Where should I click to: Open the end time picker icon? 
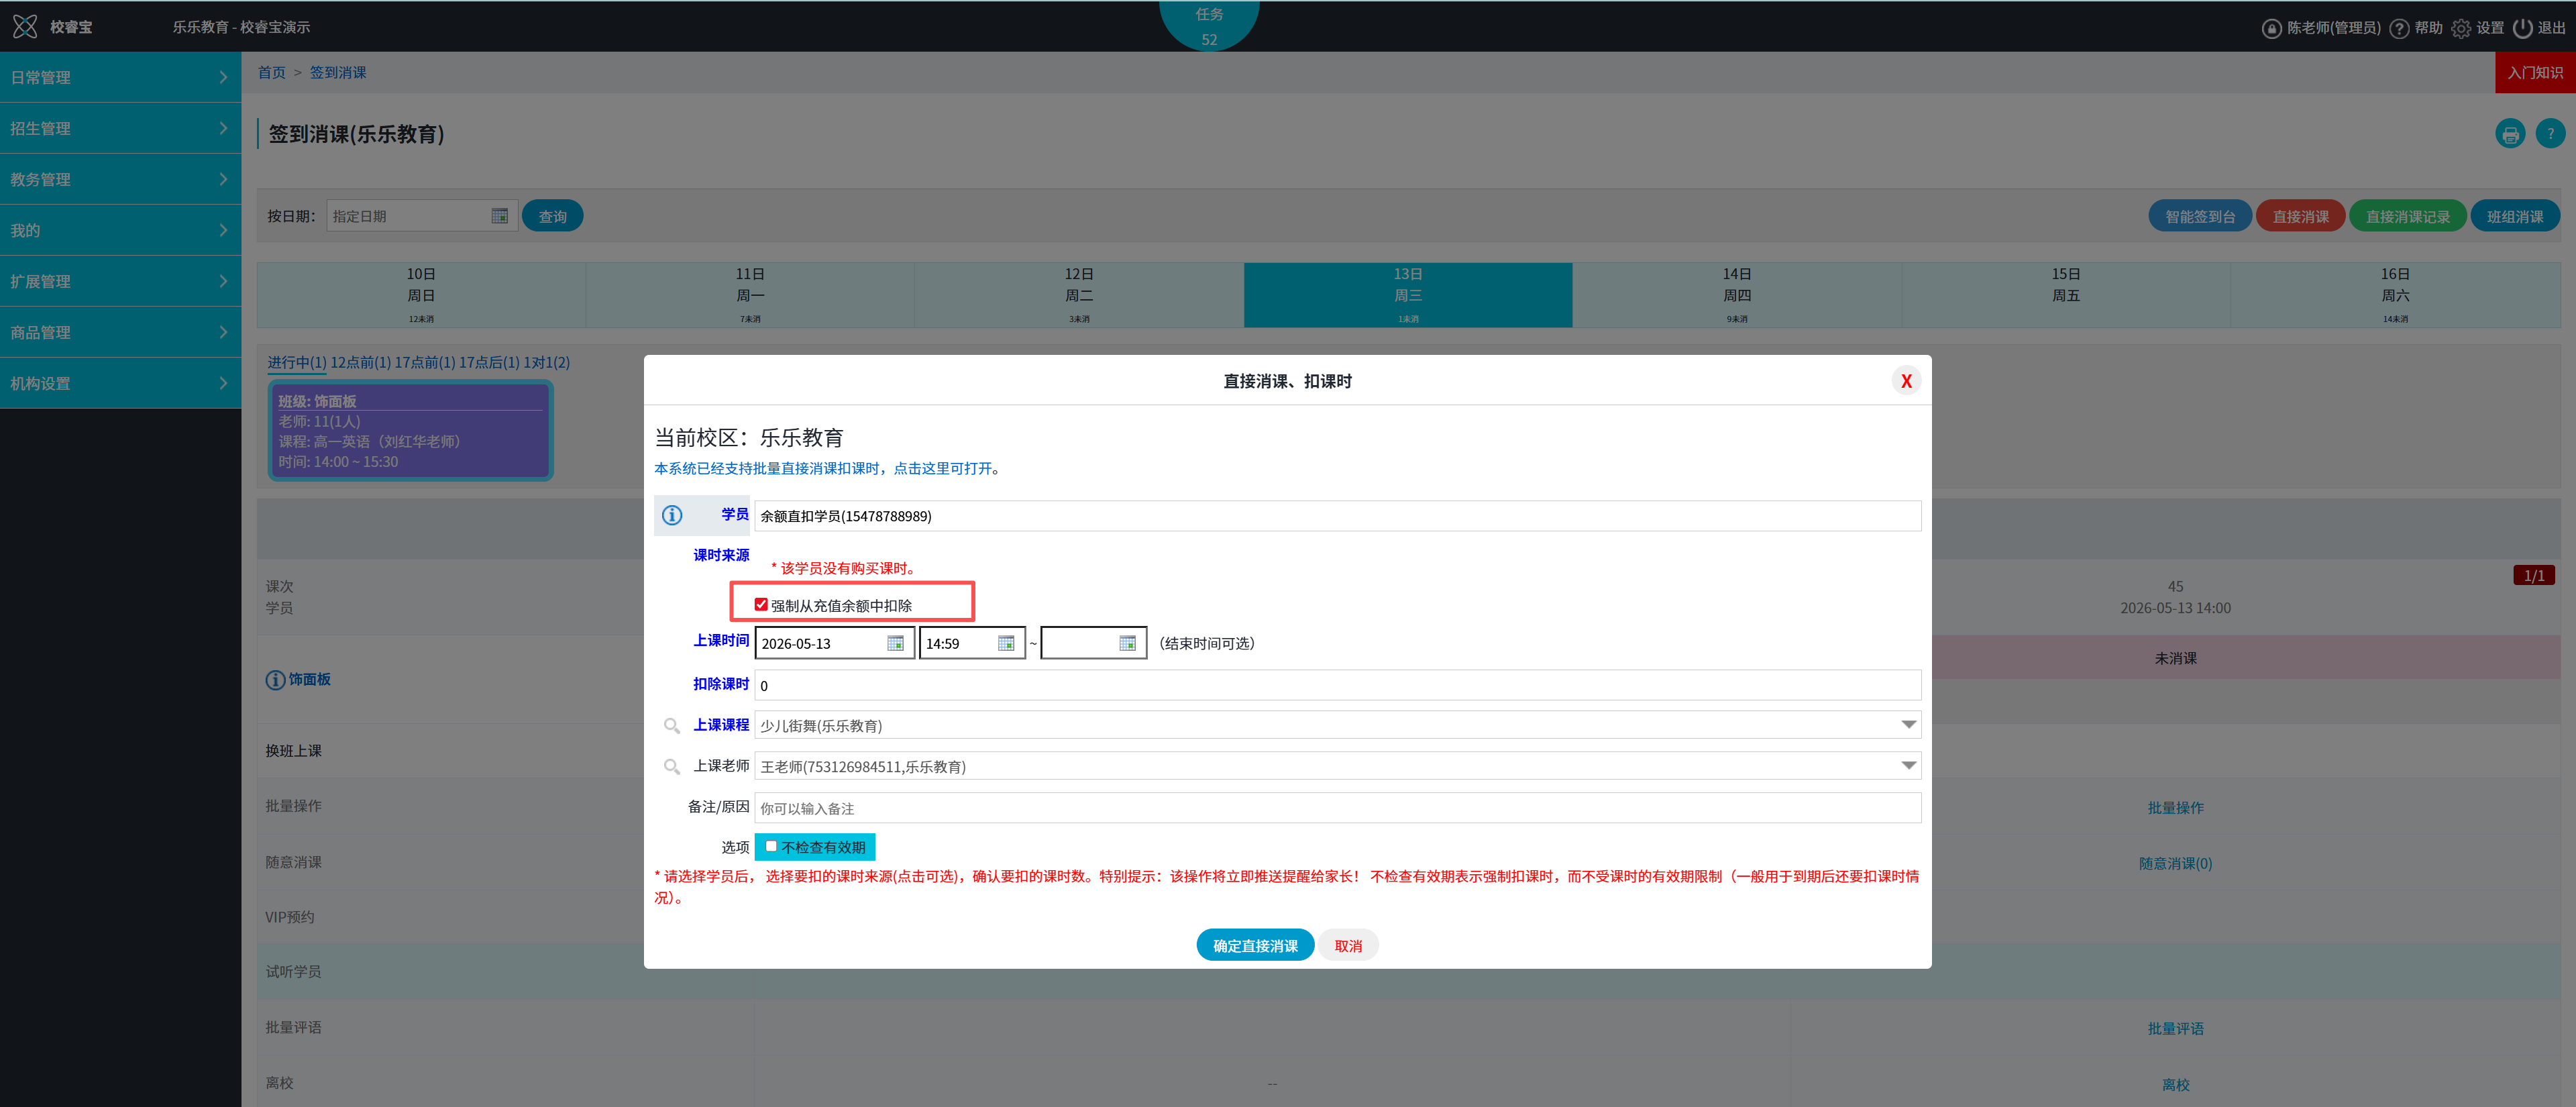(x=1127, y=643)
